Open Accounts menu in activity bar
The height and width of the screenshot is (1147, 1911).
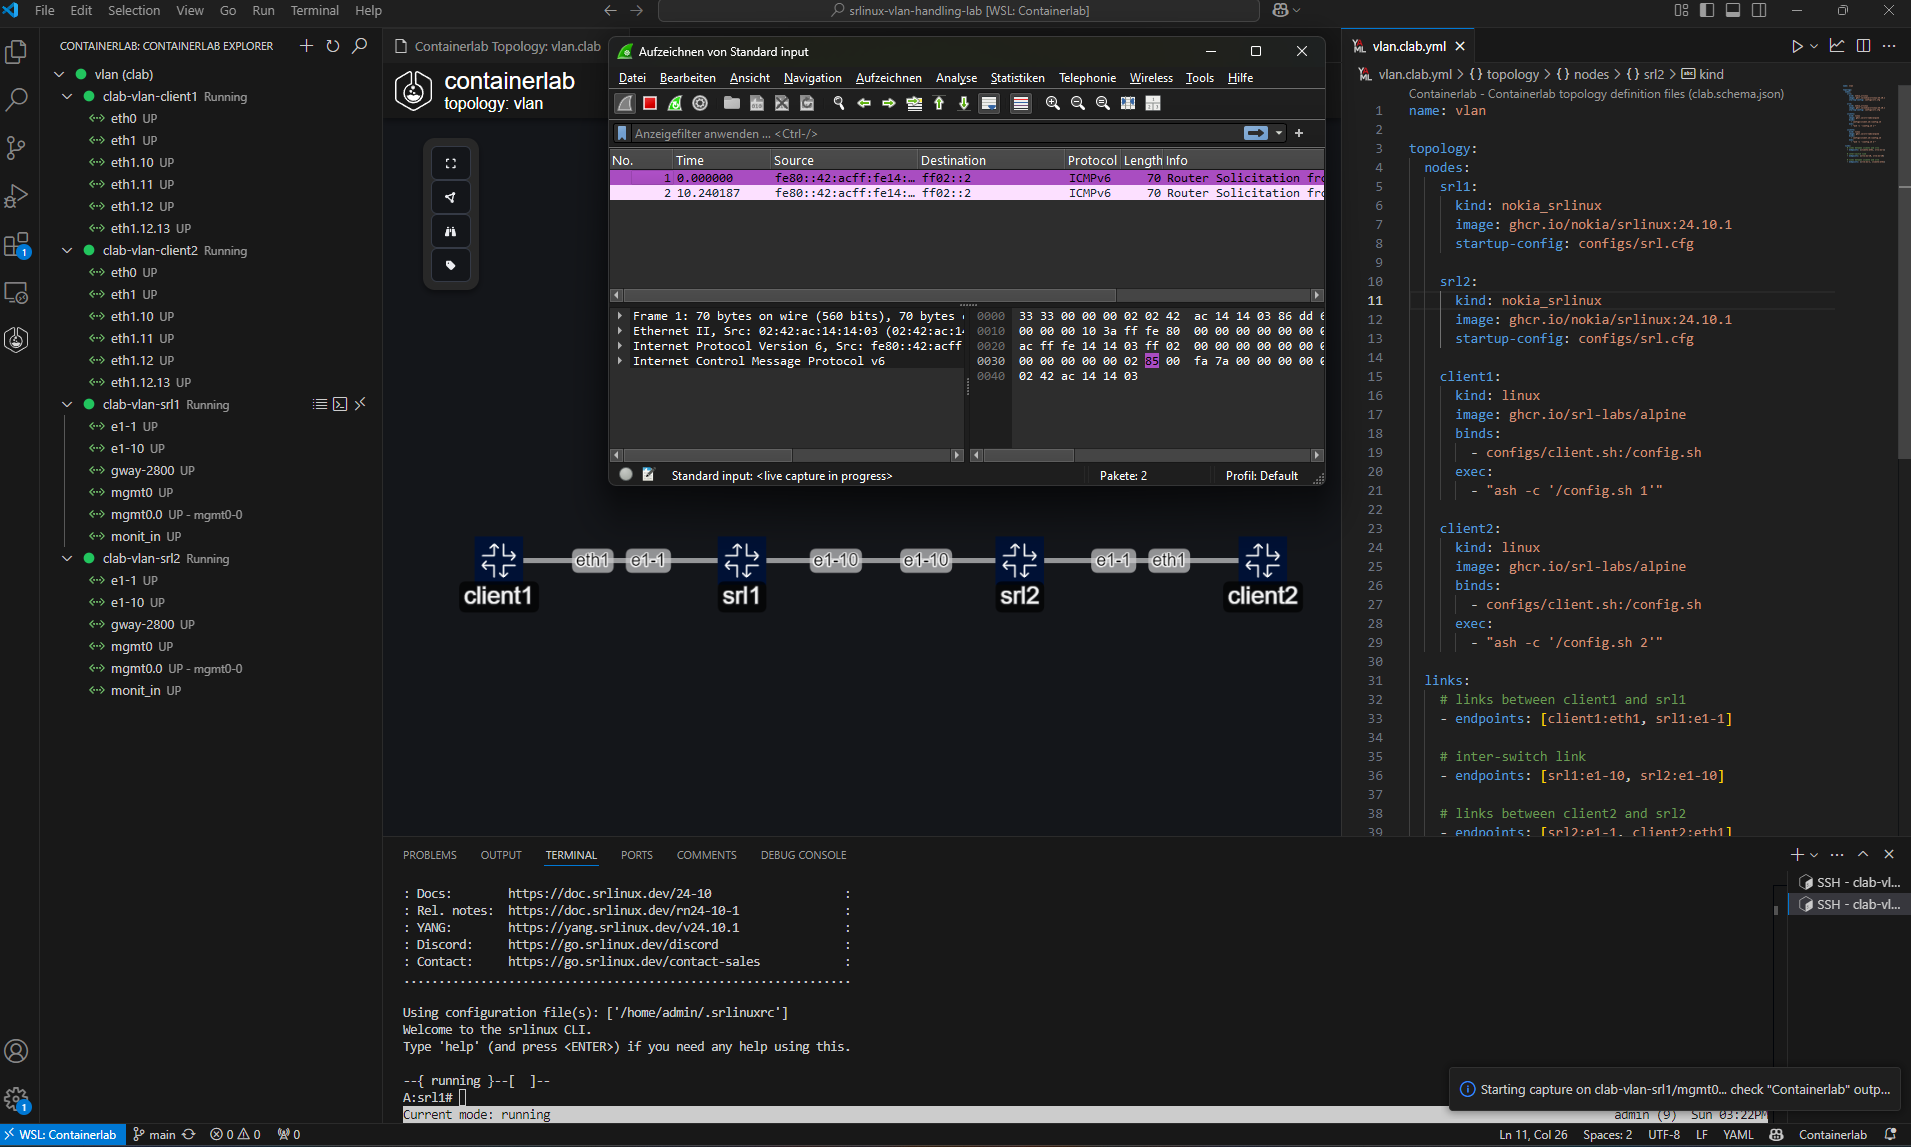pyautogui.click(x=16, y=1051)
